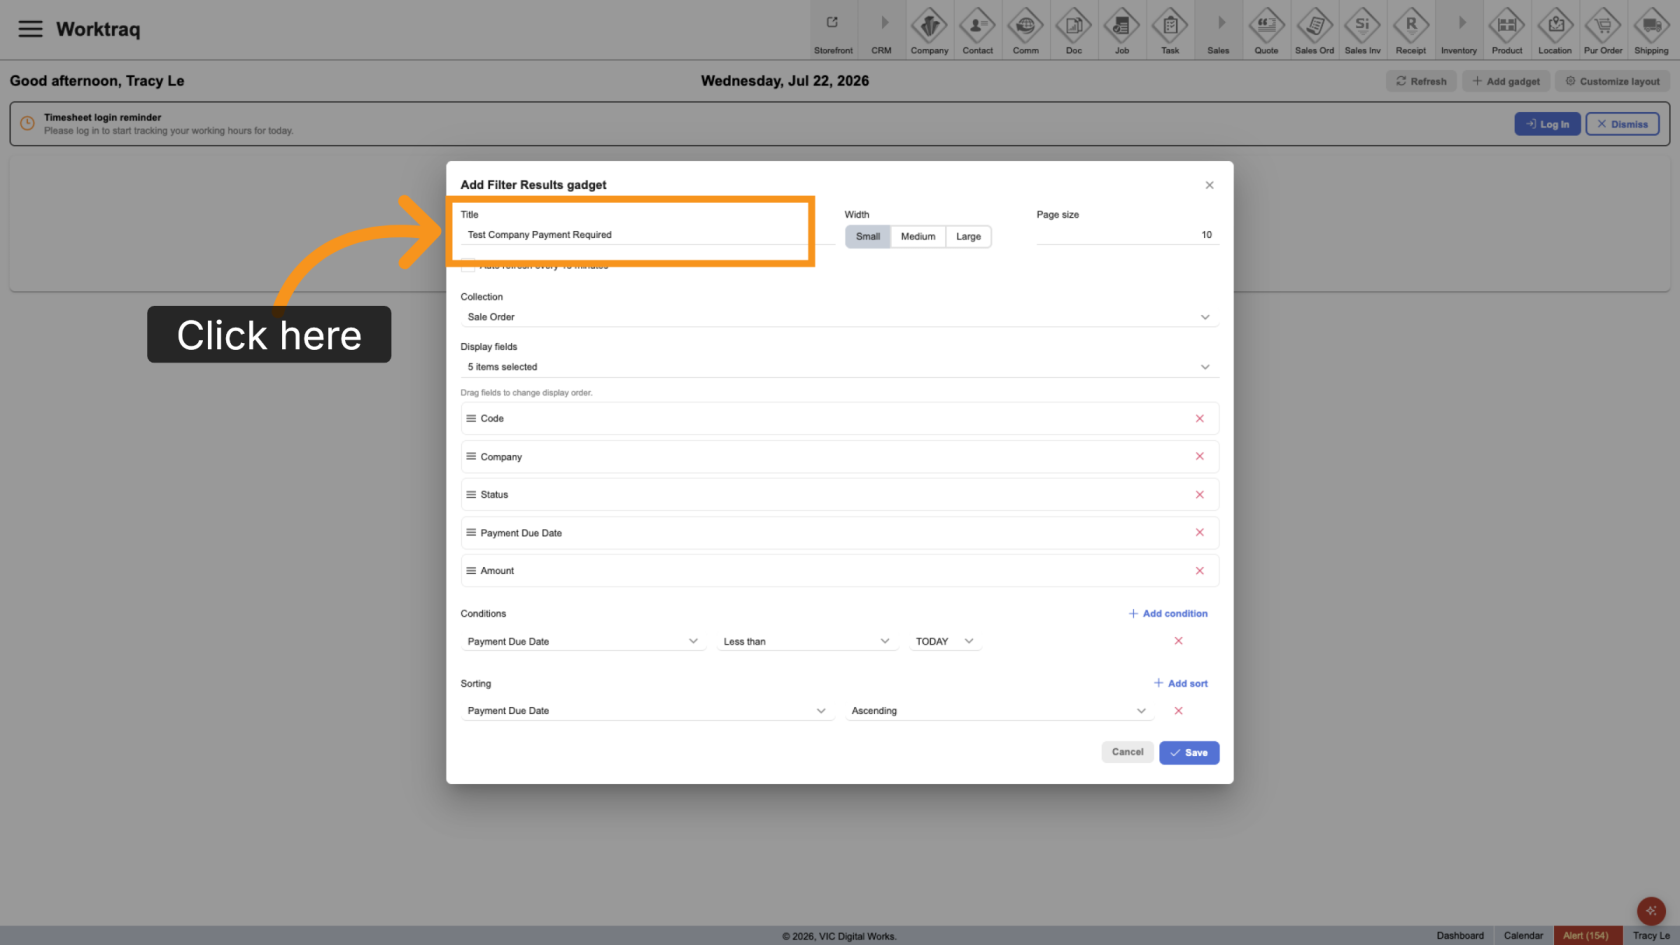This screenshot has width=1680, height=945.
Task: Open the Less than operator dropdown
Action: (806, 642)
